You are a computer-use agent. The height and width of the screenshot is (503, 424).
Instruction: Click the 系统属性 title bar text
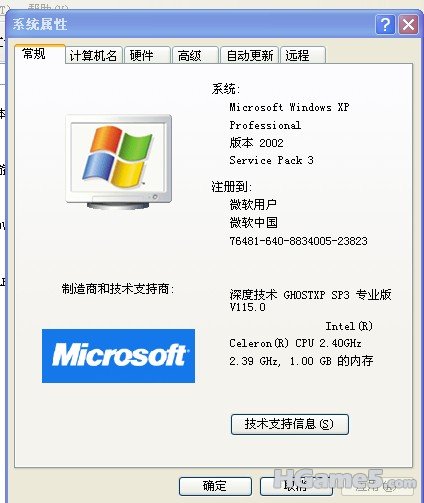pyautogui.click(x=40, y=24)
